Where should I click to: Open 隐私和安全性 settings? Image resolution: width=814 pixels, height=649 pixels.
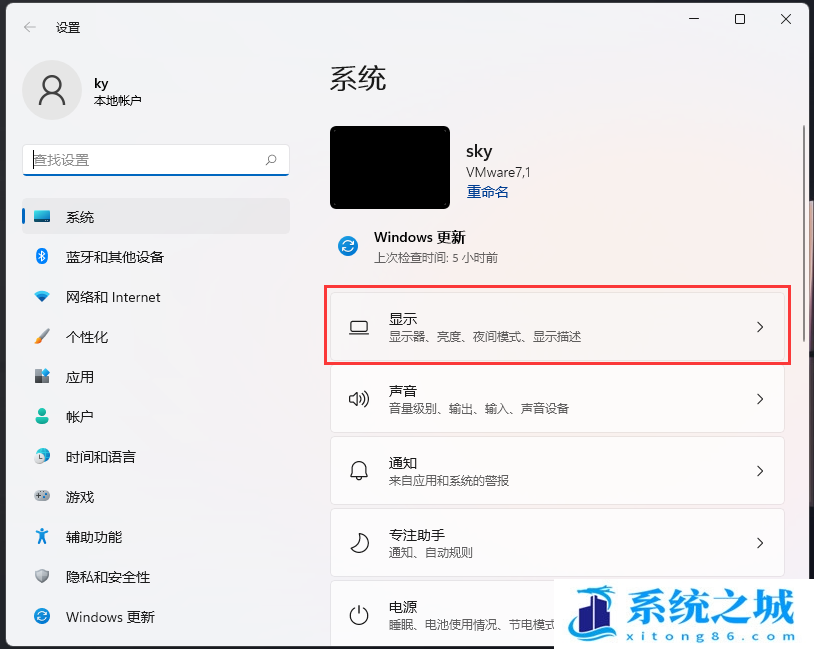click(156, 576)
